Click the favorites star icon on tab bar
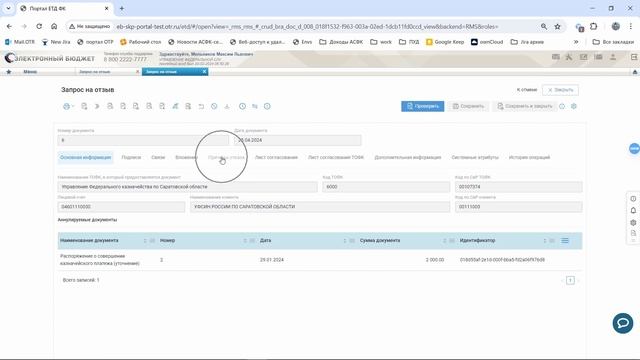Viewport: 640px width, 360px height. click(x=9, y=72)
